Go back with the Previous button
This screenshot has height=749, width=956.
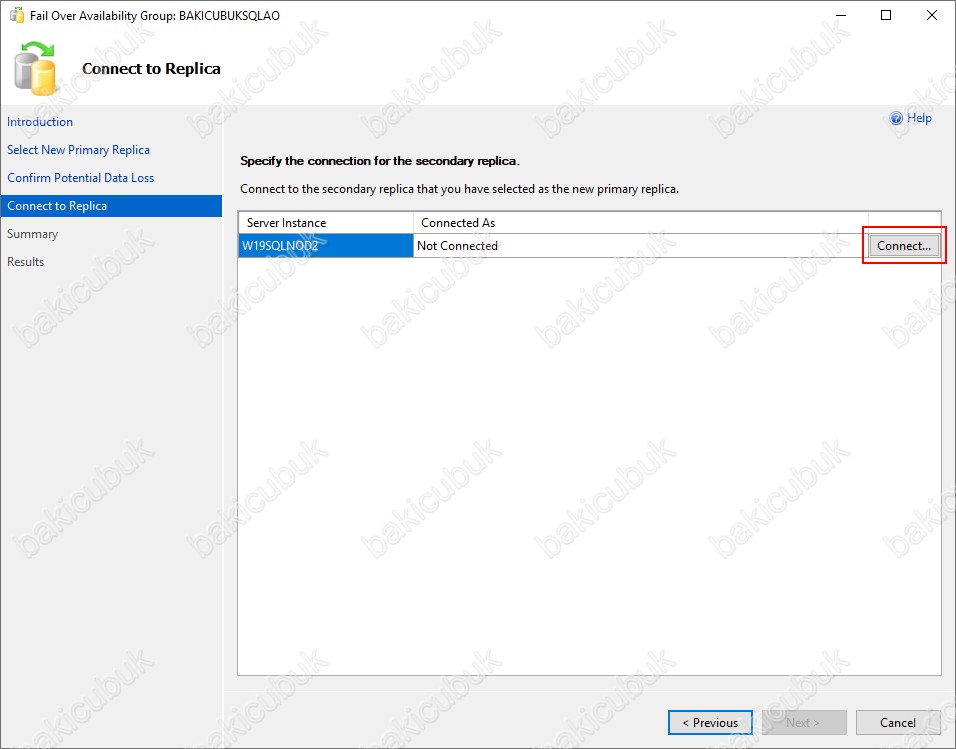(710, 723)
